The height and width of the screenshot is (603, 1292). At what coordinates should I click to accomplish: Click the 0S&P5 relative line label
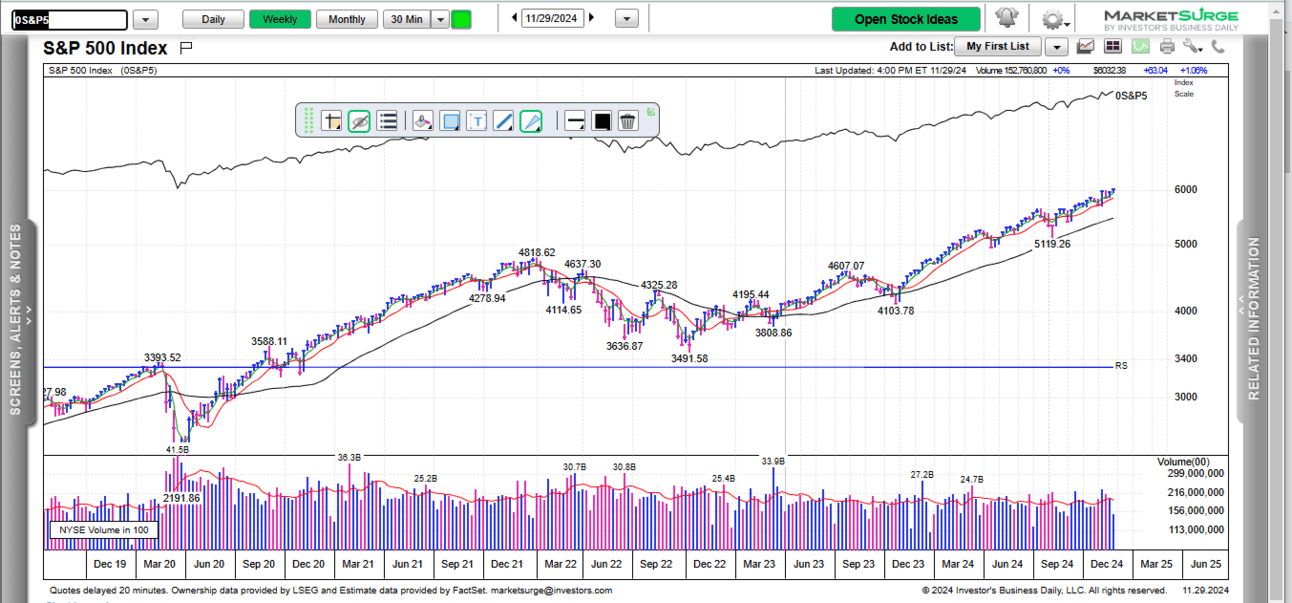[x=1131, y=95]
